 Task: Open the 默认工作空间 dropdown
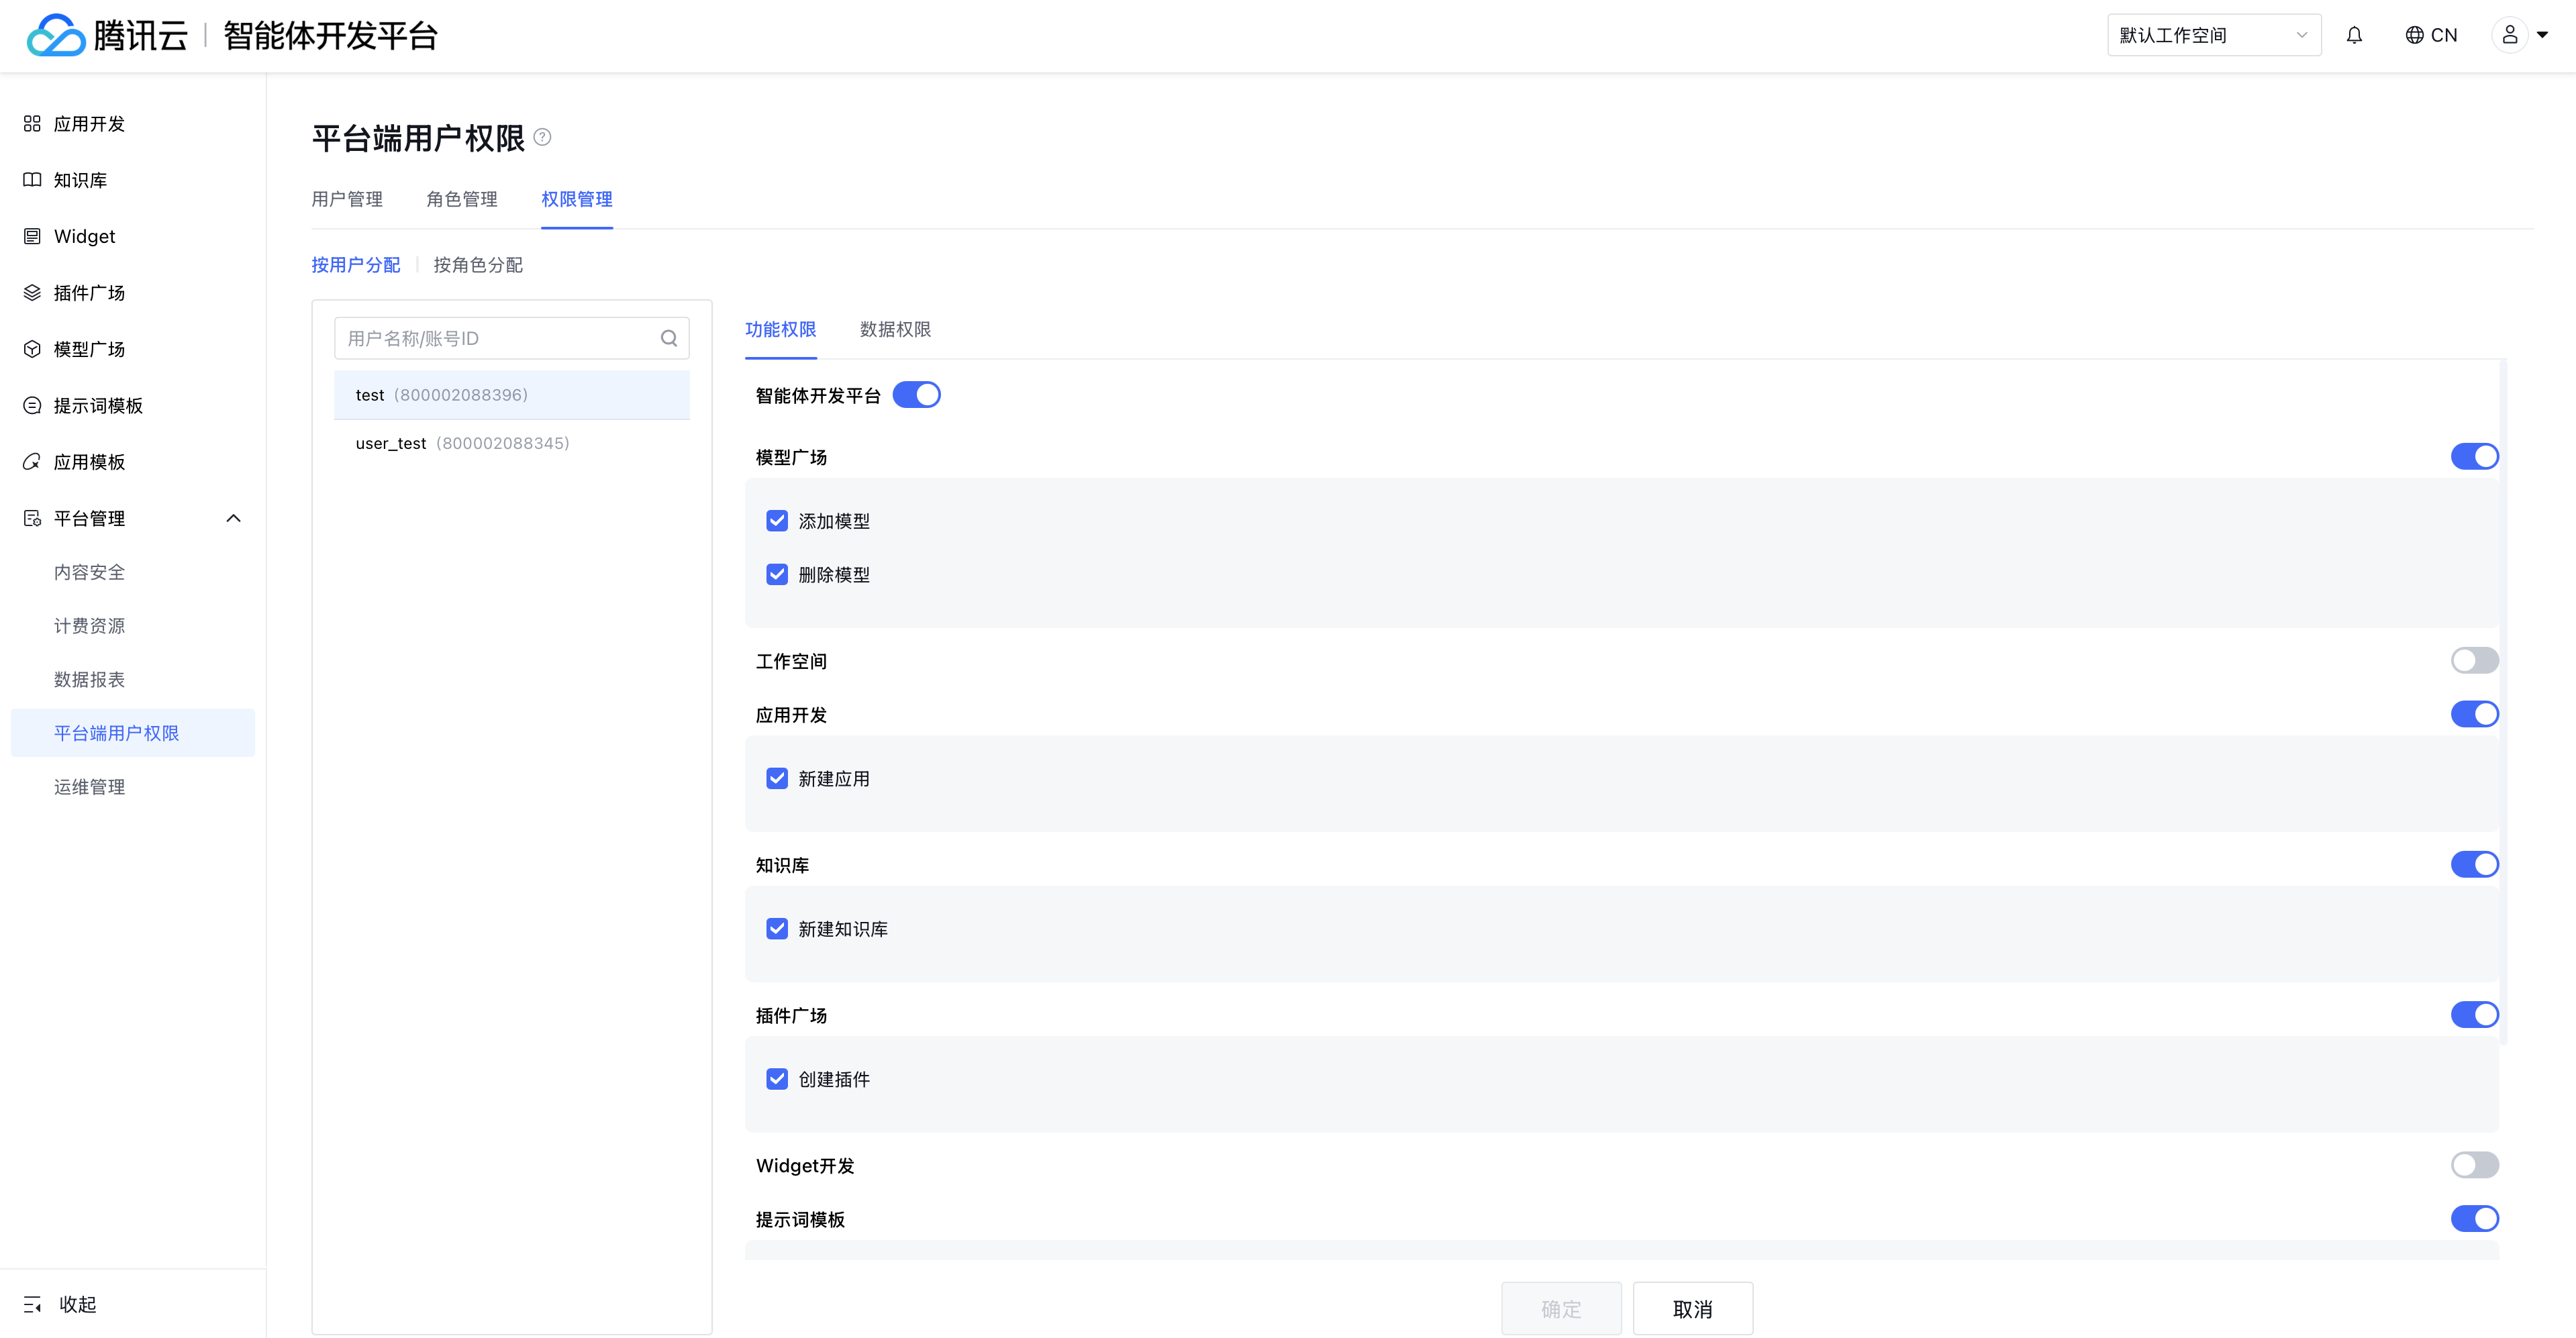2213,36
